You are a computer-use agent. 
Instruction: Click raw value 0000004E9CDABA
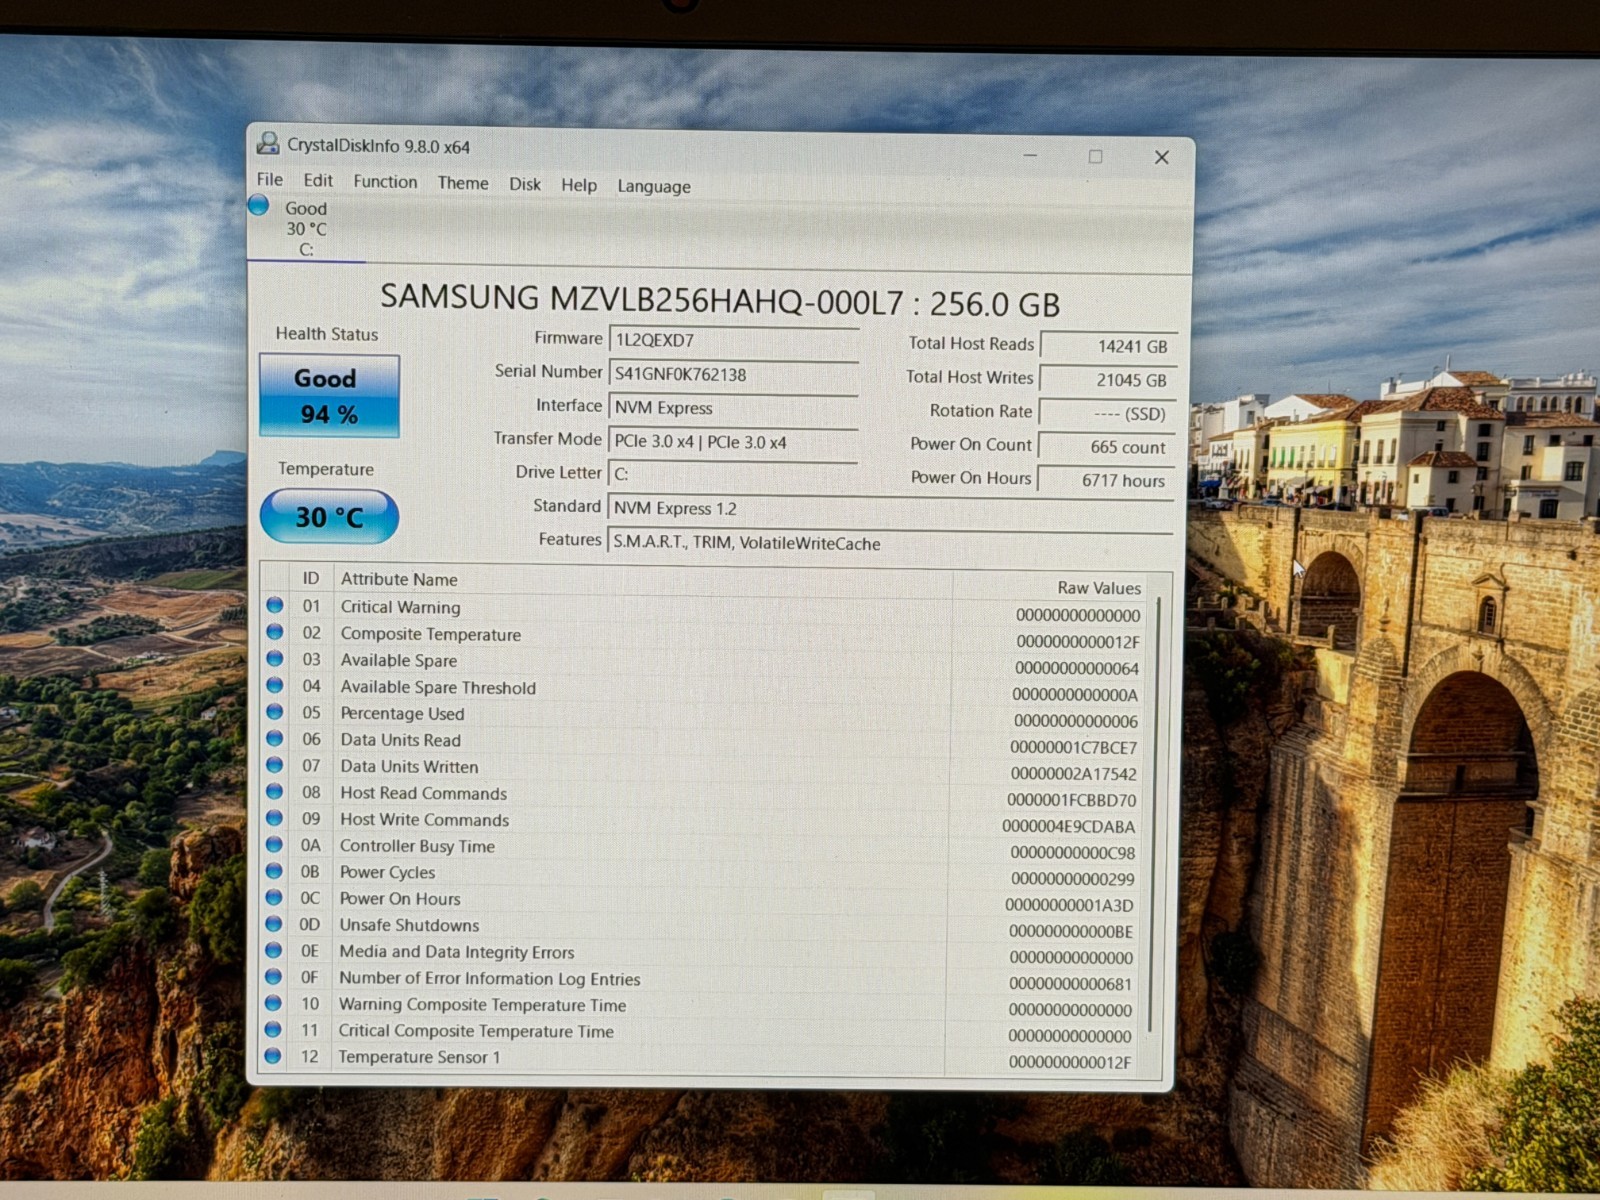pos(1068,827)
